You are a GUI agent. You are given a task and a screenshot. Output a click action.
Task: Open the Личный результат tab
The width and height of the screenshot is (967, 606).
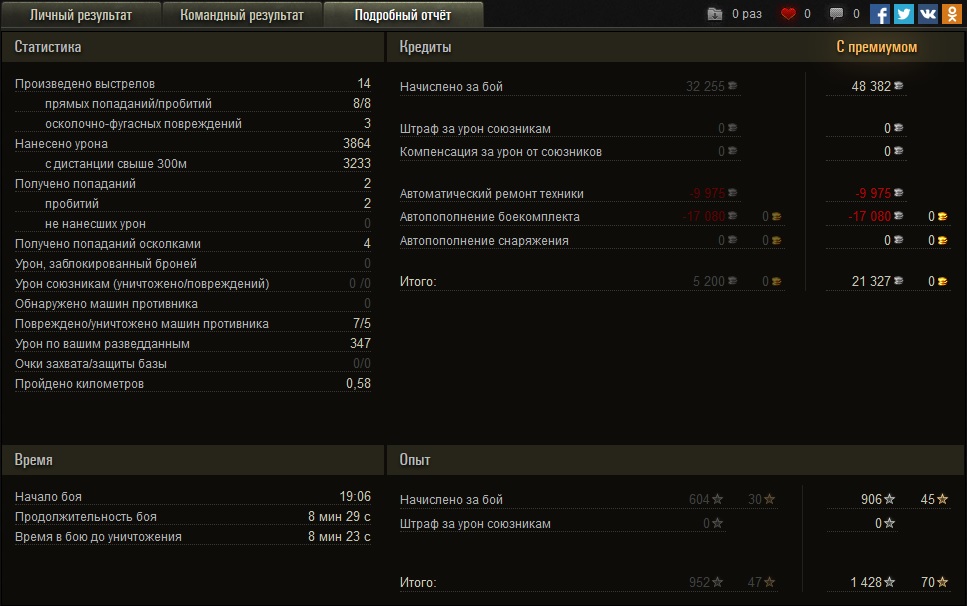point(81,14)
